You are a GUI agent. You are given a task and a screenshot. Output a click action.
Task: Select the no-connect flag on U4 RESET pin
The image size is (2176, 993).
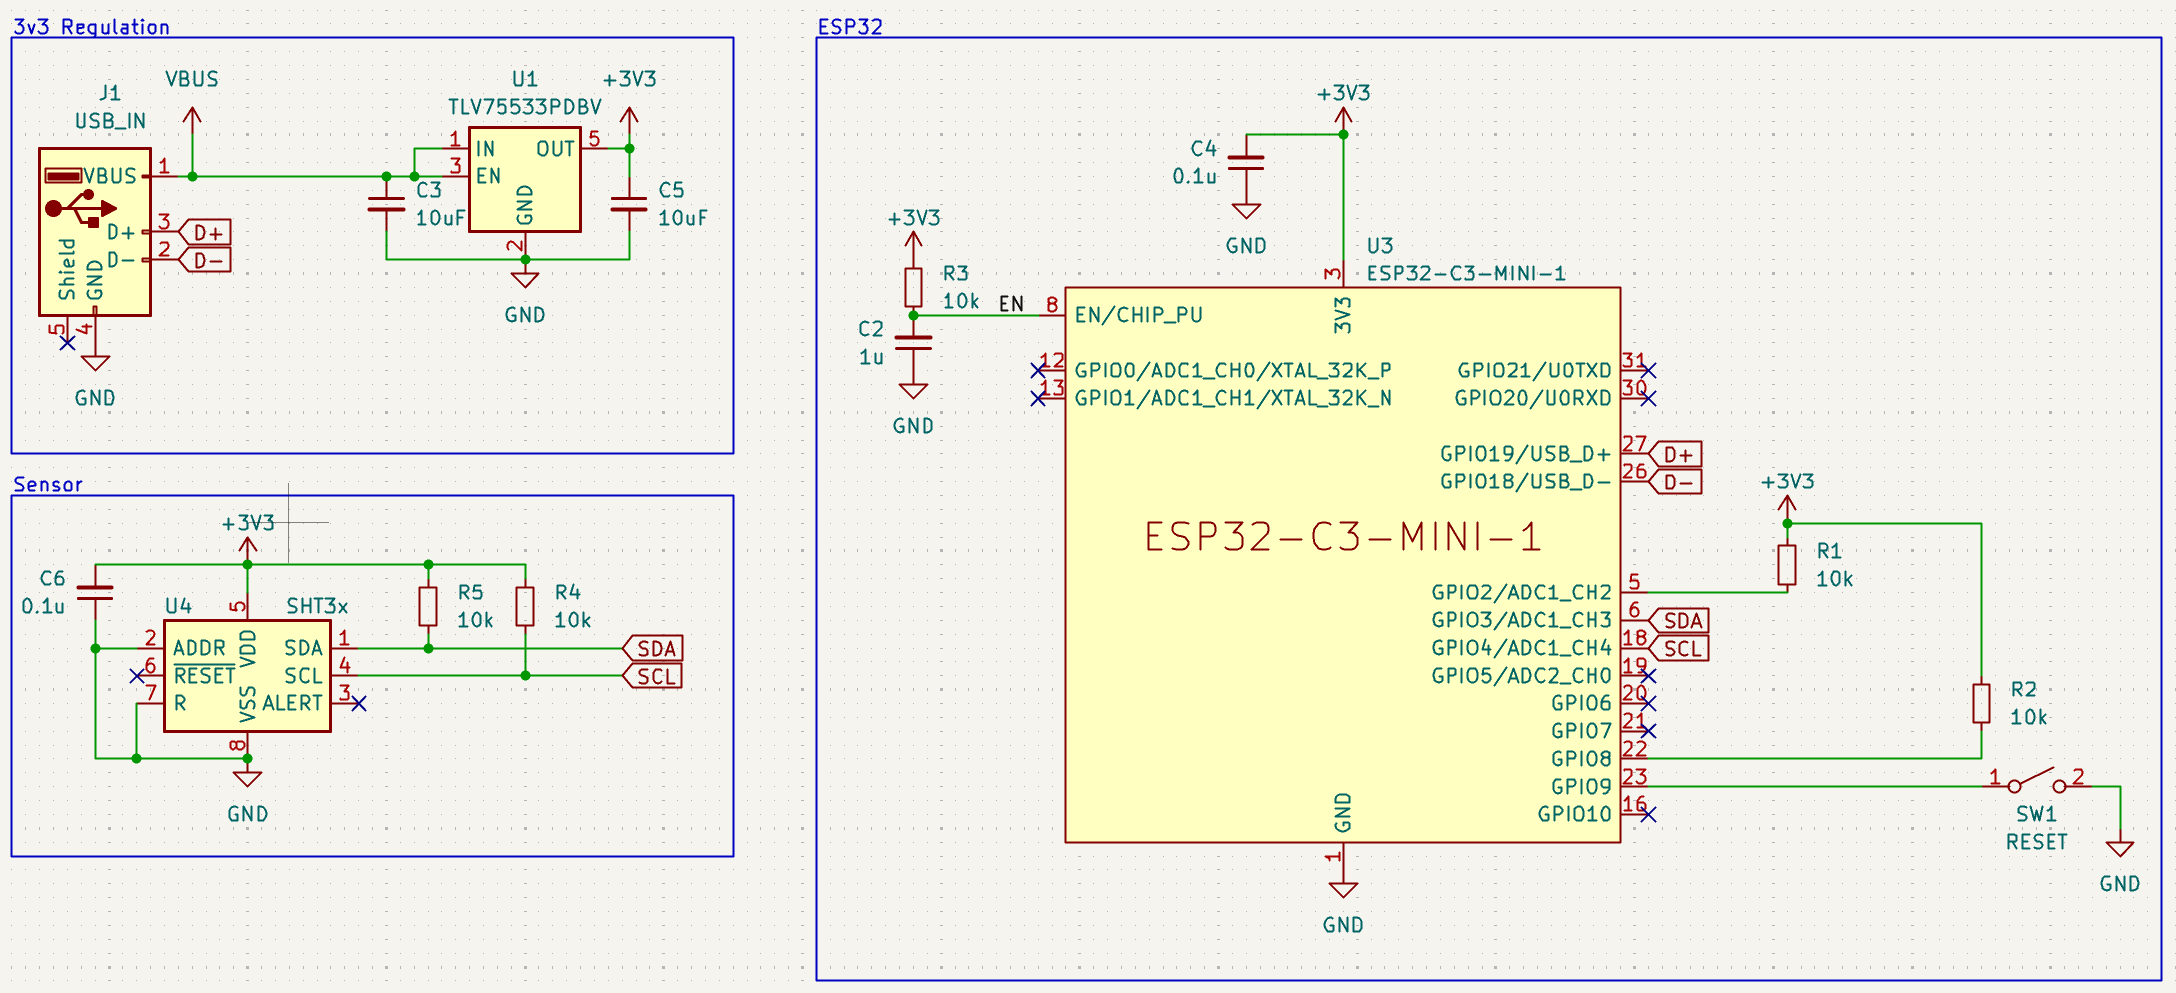click(137, 676)
